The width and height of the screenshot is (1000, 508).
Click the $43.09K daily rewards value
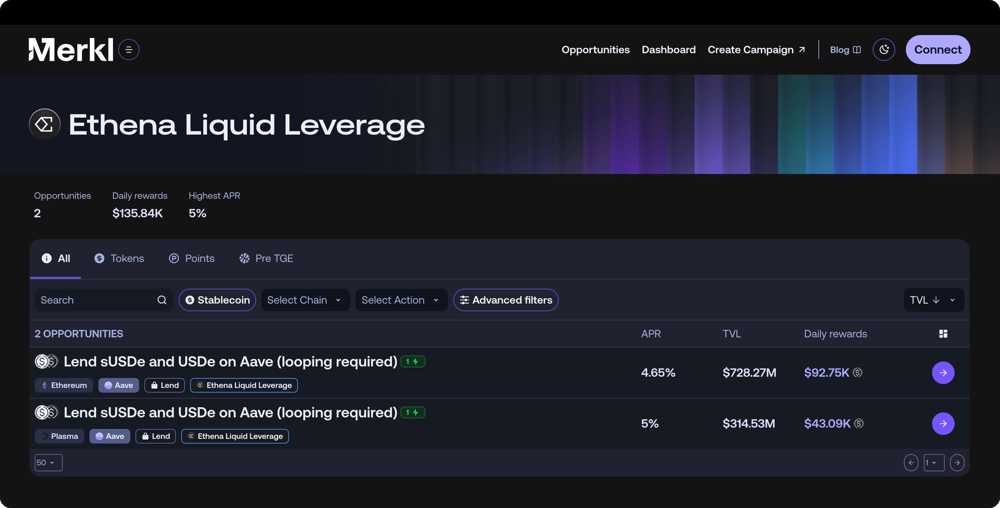tap(827, 424)
